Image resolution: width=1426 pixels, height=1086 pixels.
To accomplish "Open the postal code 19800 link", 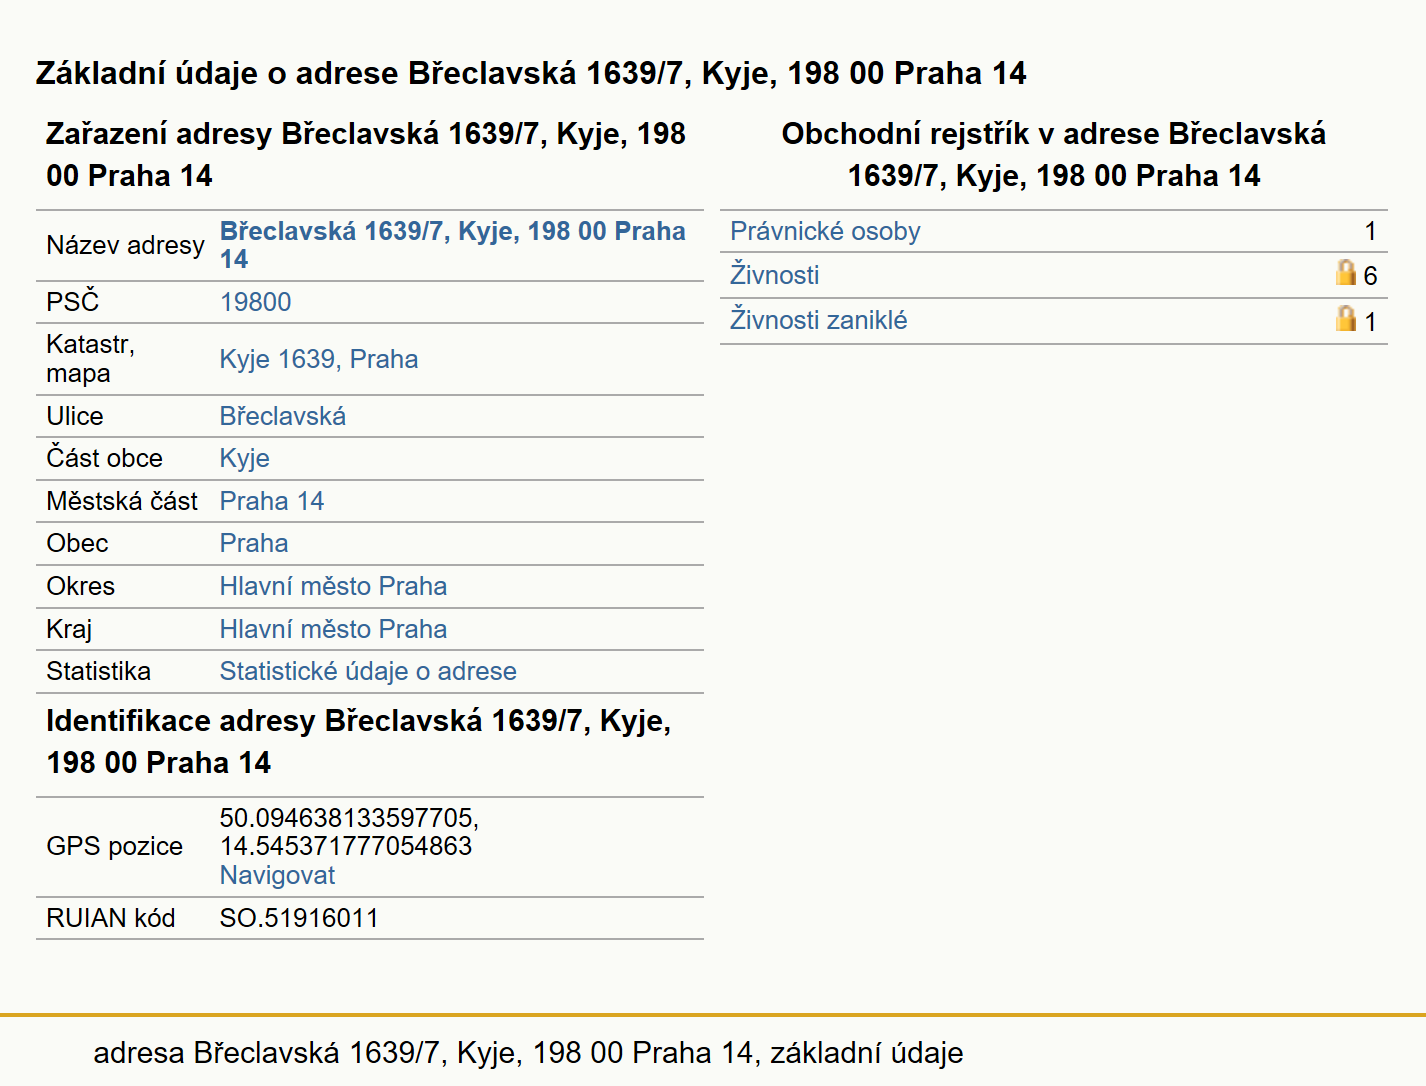I will [255, 302].
